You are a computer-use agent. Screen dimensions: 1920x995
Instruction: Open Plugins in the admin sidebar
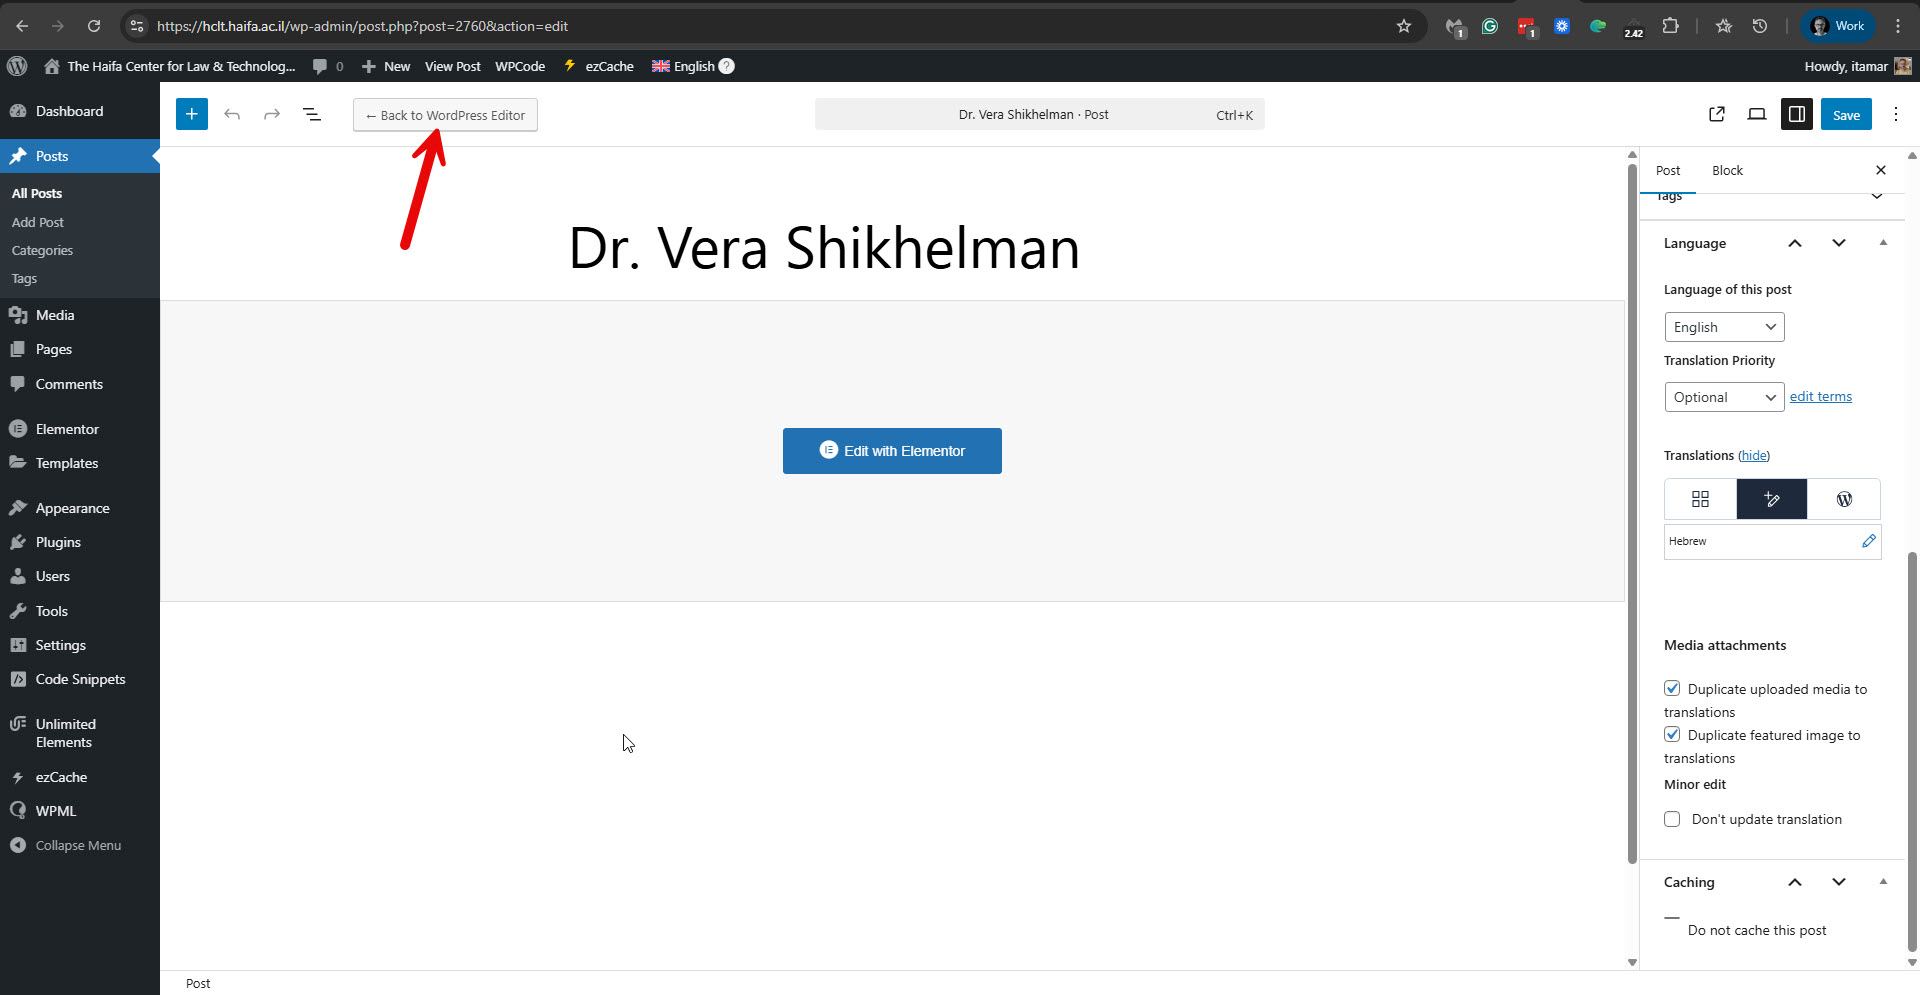point(58,542)
